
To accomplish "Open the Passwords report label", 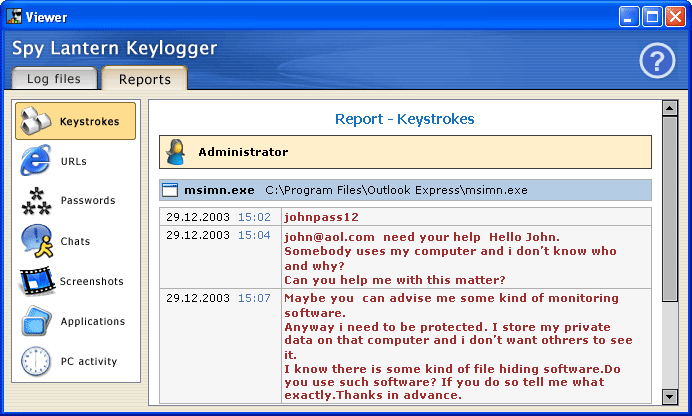I will point(88,201).
